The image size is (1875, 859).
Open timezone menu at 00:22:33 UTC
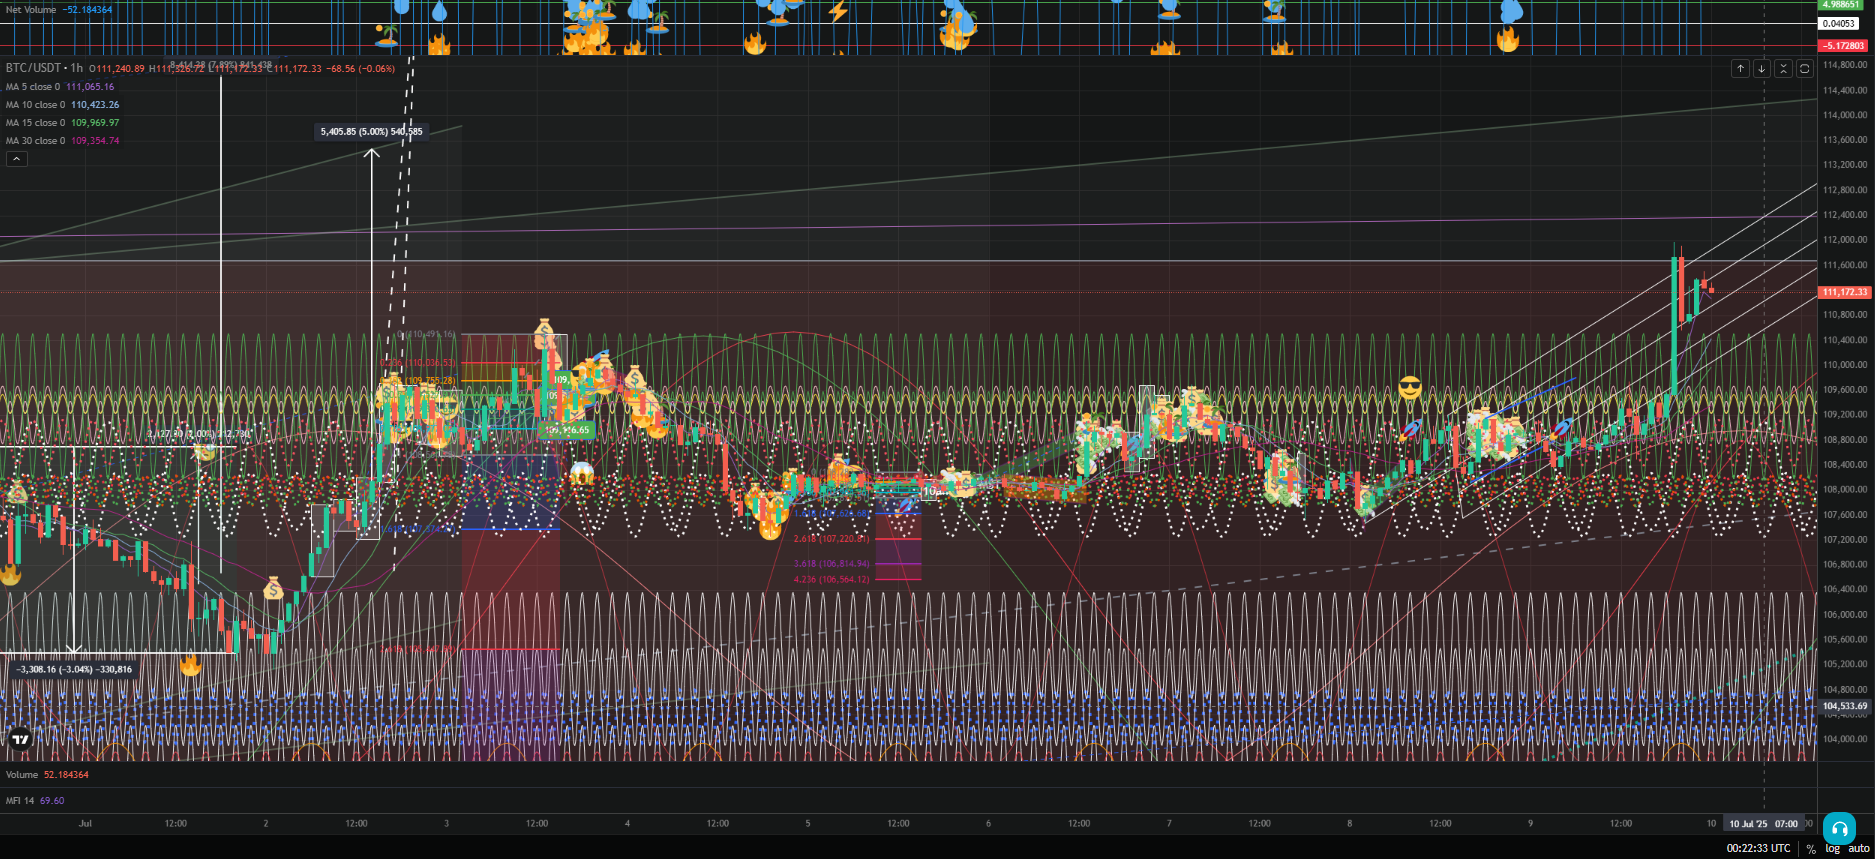tap(1758, 849)
